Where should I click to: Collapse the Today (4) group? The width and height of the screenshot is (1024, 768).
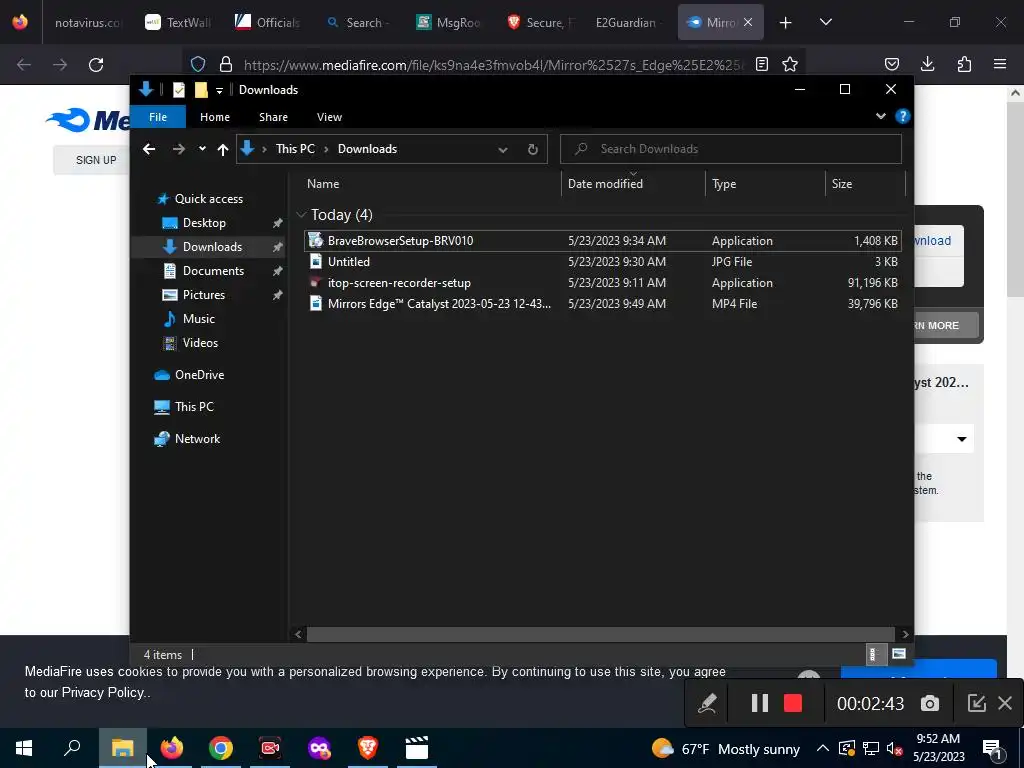click(301, 215)
